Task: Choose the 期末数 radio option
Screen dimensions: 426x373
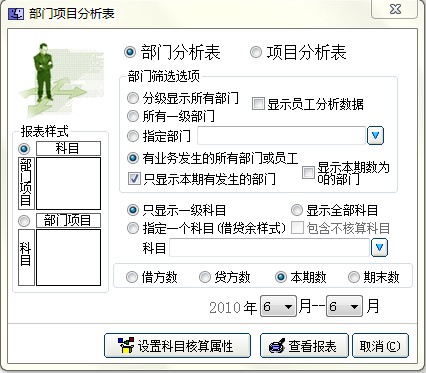Action: (x=354, y=277)
